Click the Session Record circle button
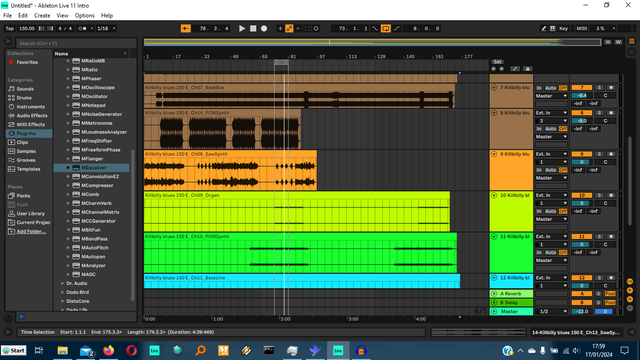The width and height of the screenshot is (640, 360). (x=316, y=29)
